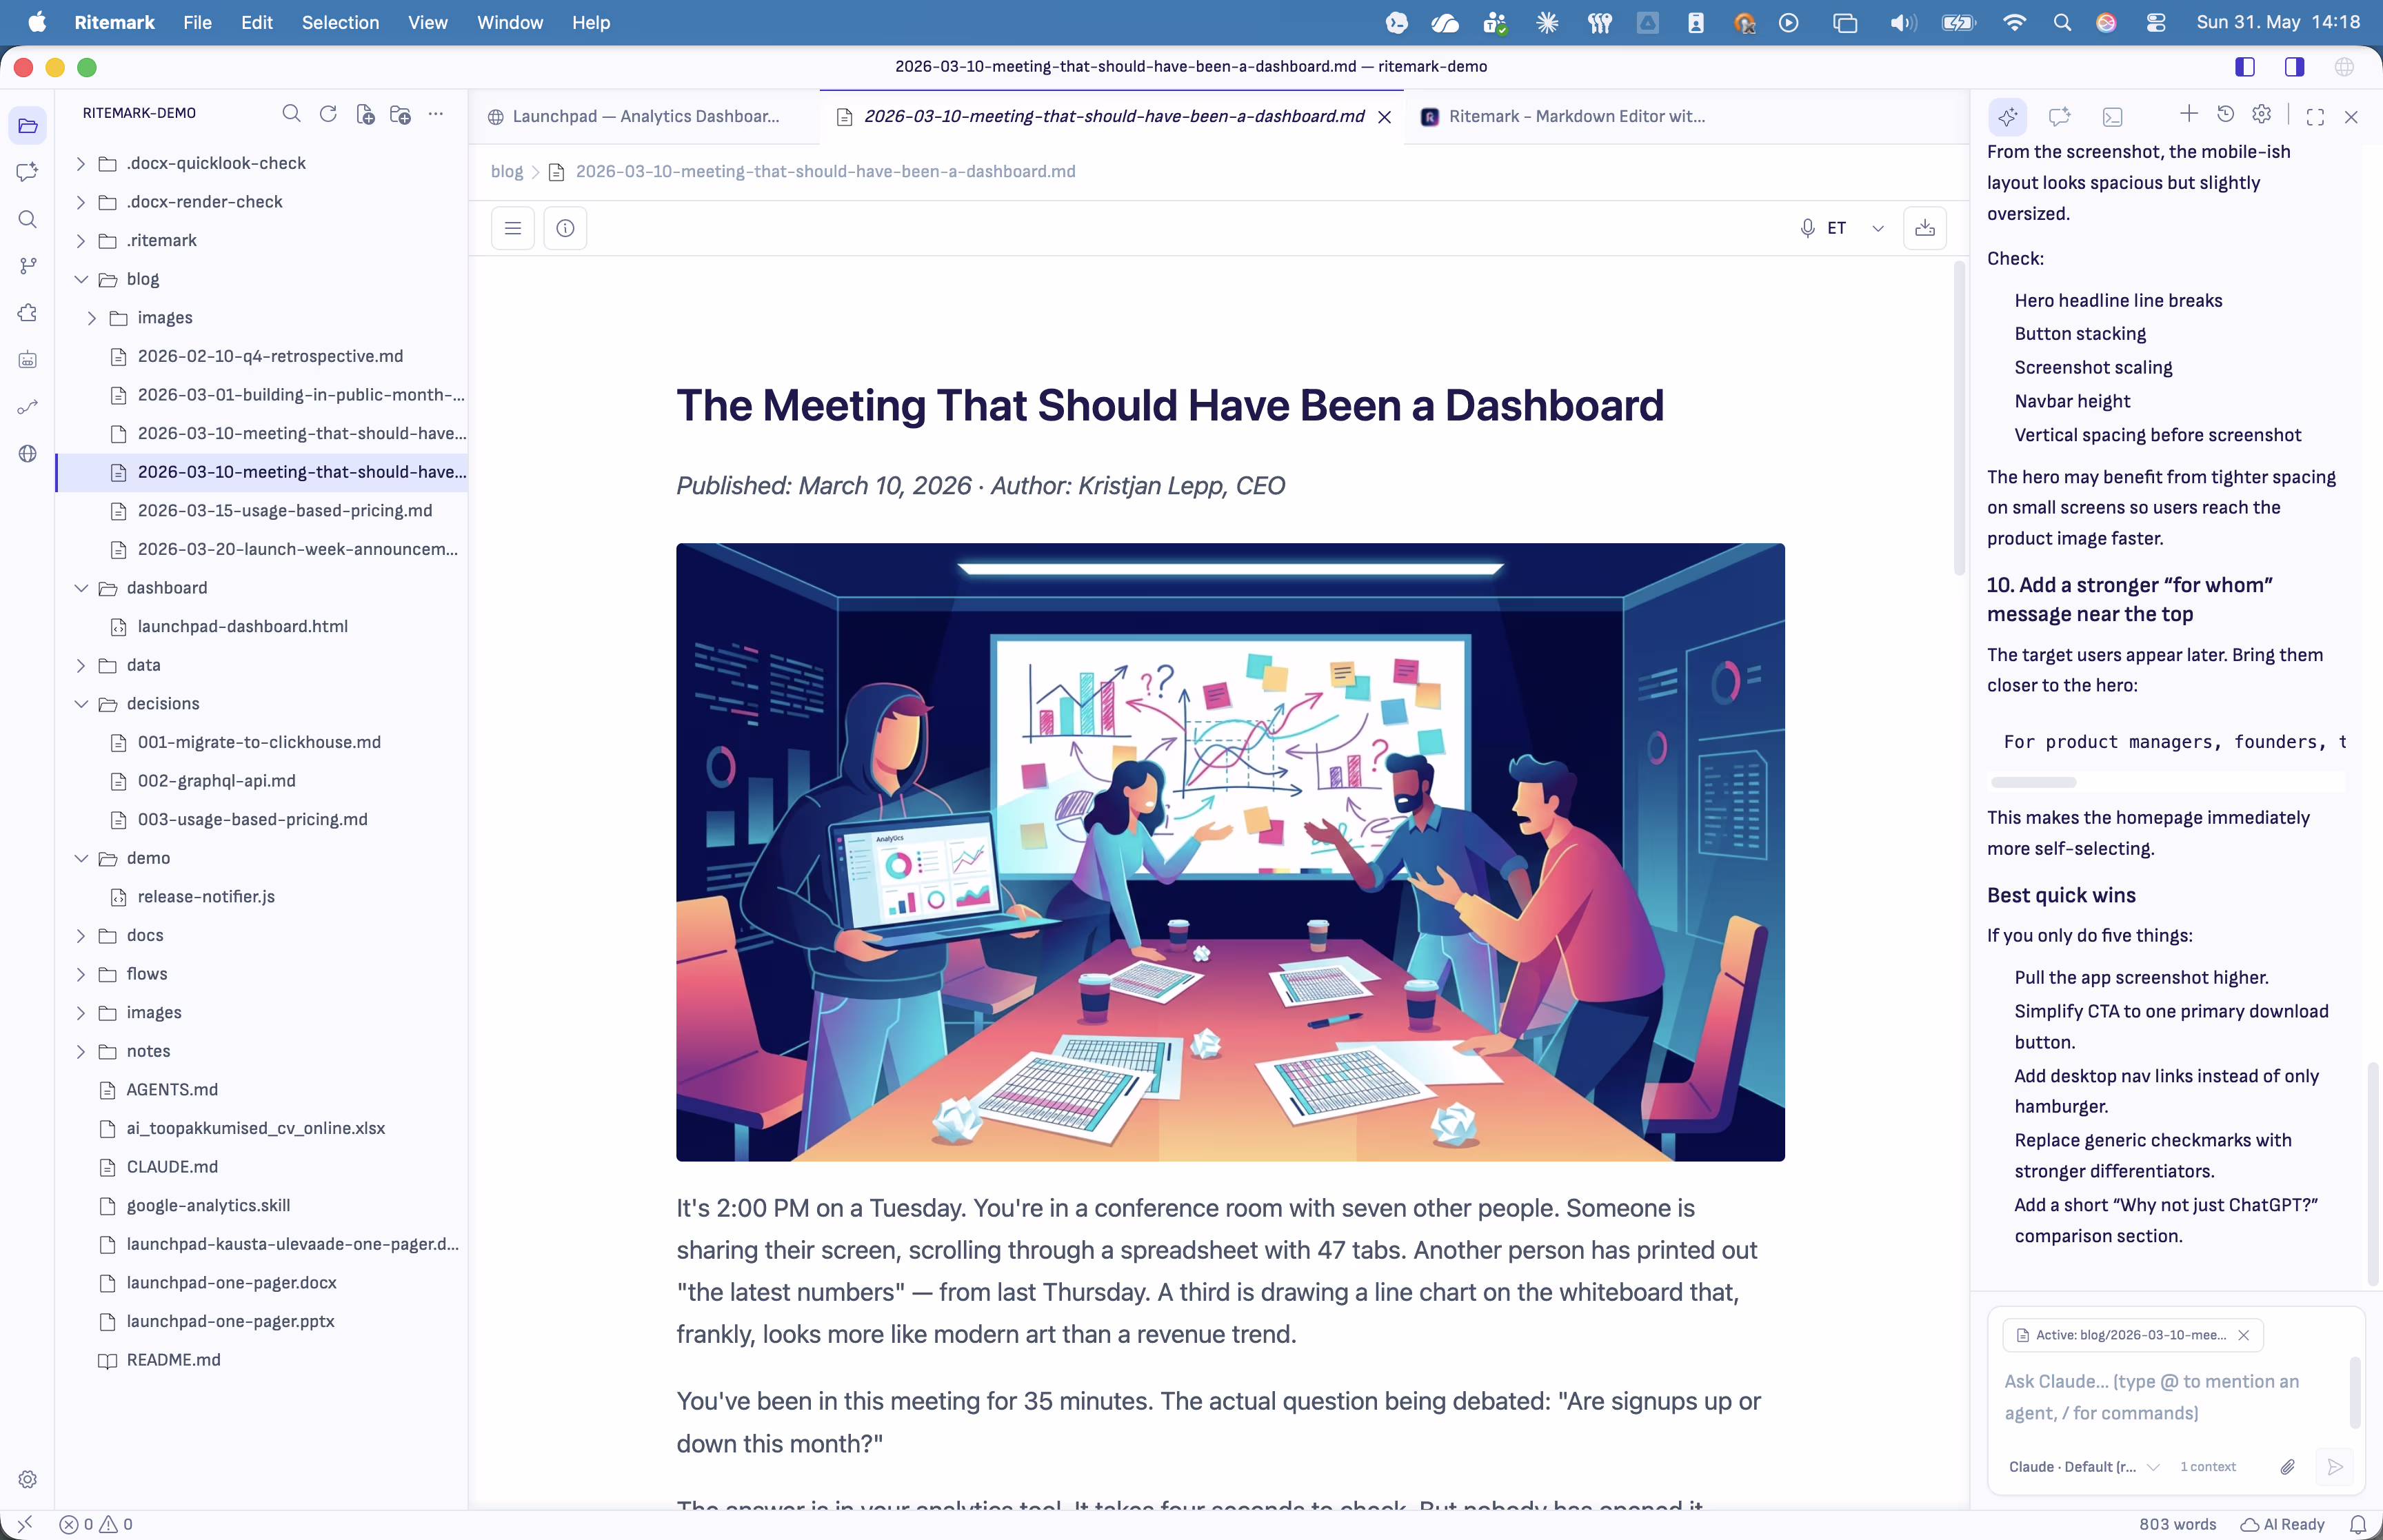Expand the notes folder
The height and width of the screenshot is (1540, 2383).
[262, 1051]
